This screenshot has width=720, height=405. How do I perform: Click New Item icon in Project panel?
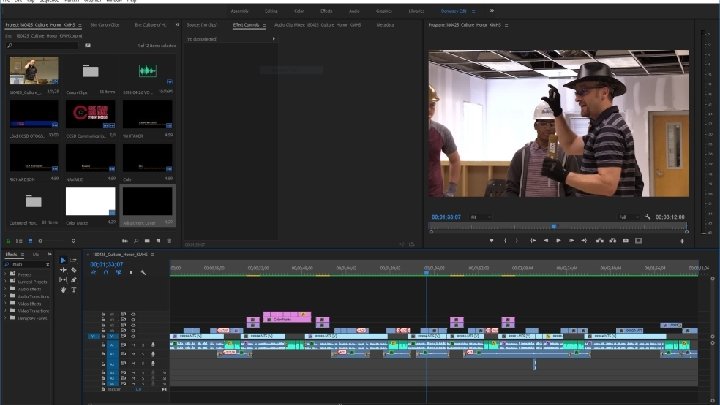point(158,241)
